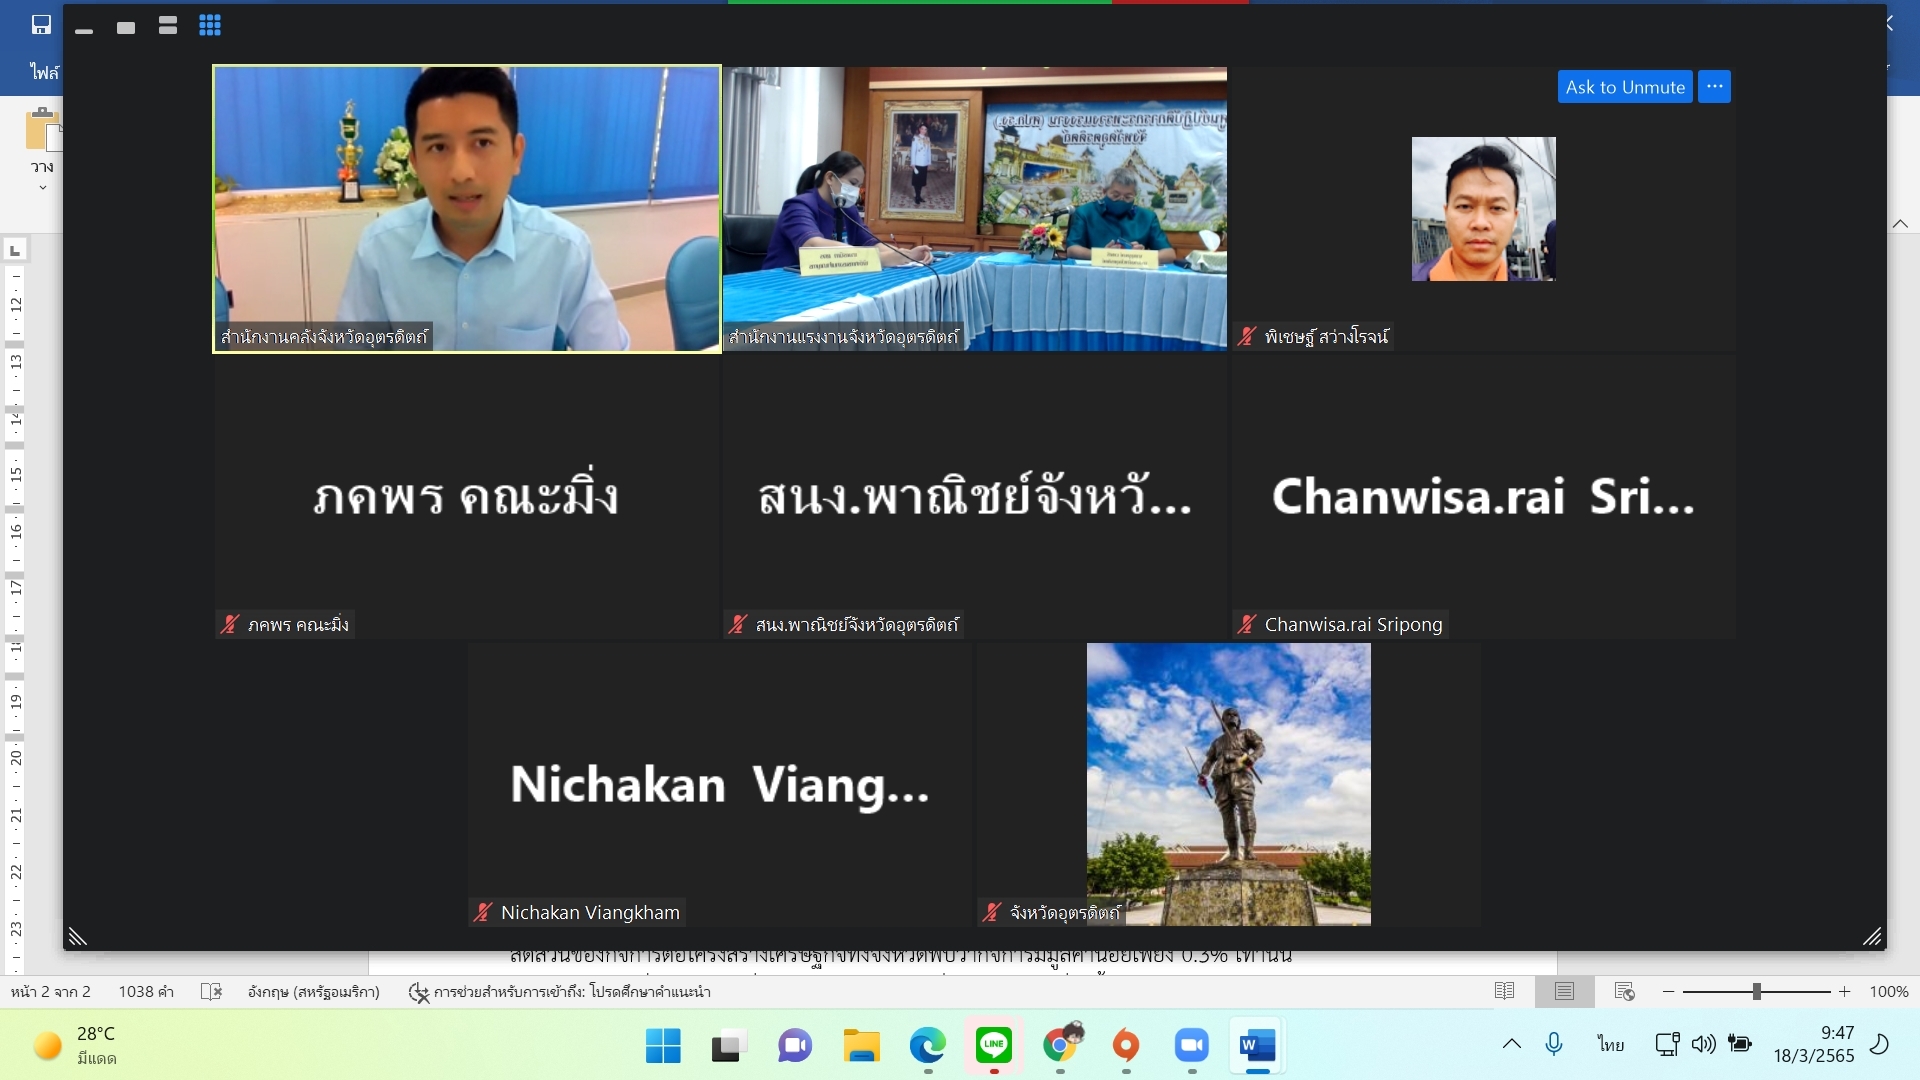Switch to Print Layout view
Viewport: 1920px width, 1080px height.
point(1564,991)
